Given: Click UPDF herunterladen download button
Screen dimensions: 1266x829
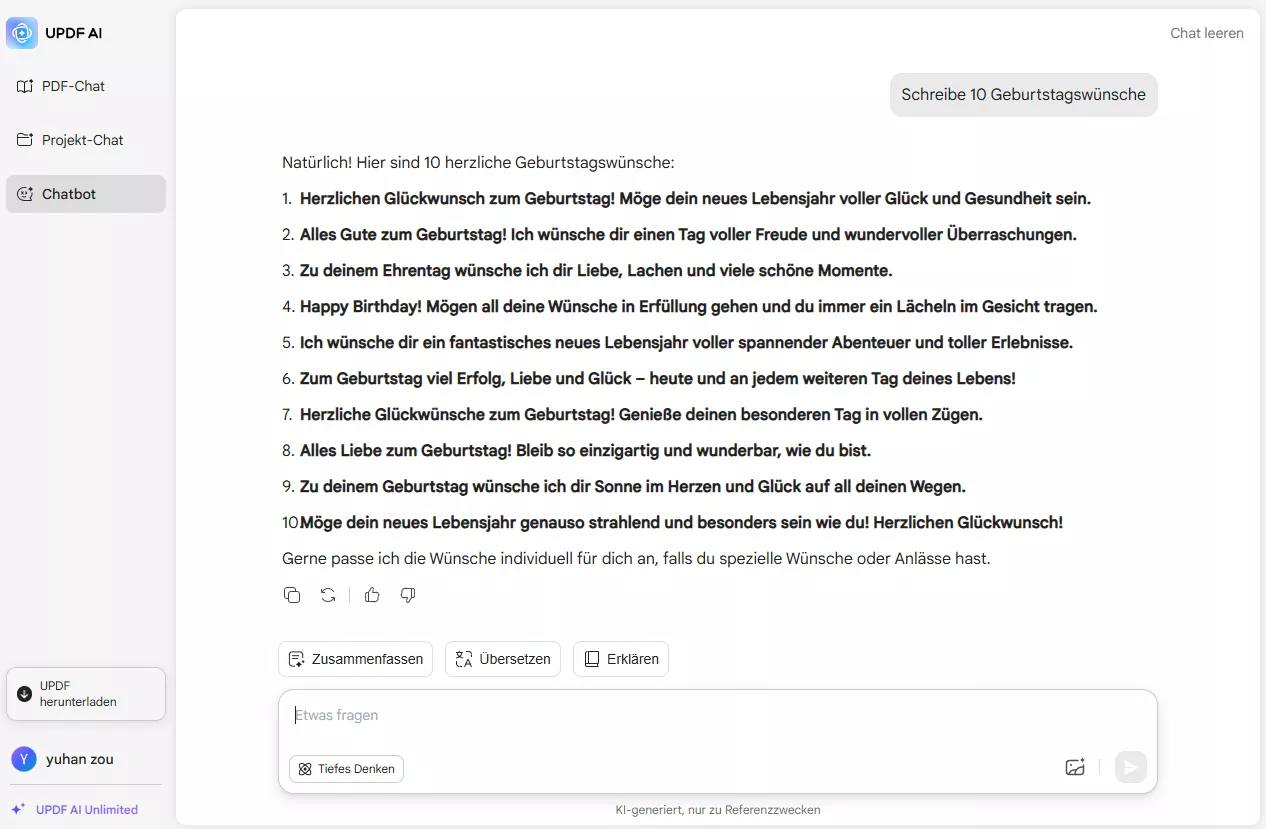Looking at the screenshot, I should (x=85, y=694).
